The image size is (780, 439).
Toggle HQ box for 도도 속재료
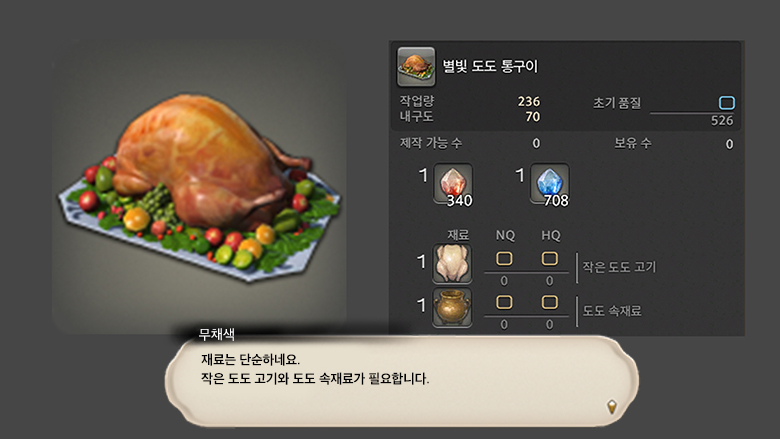(x=550, y=302)
